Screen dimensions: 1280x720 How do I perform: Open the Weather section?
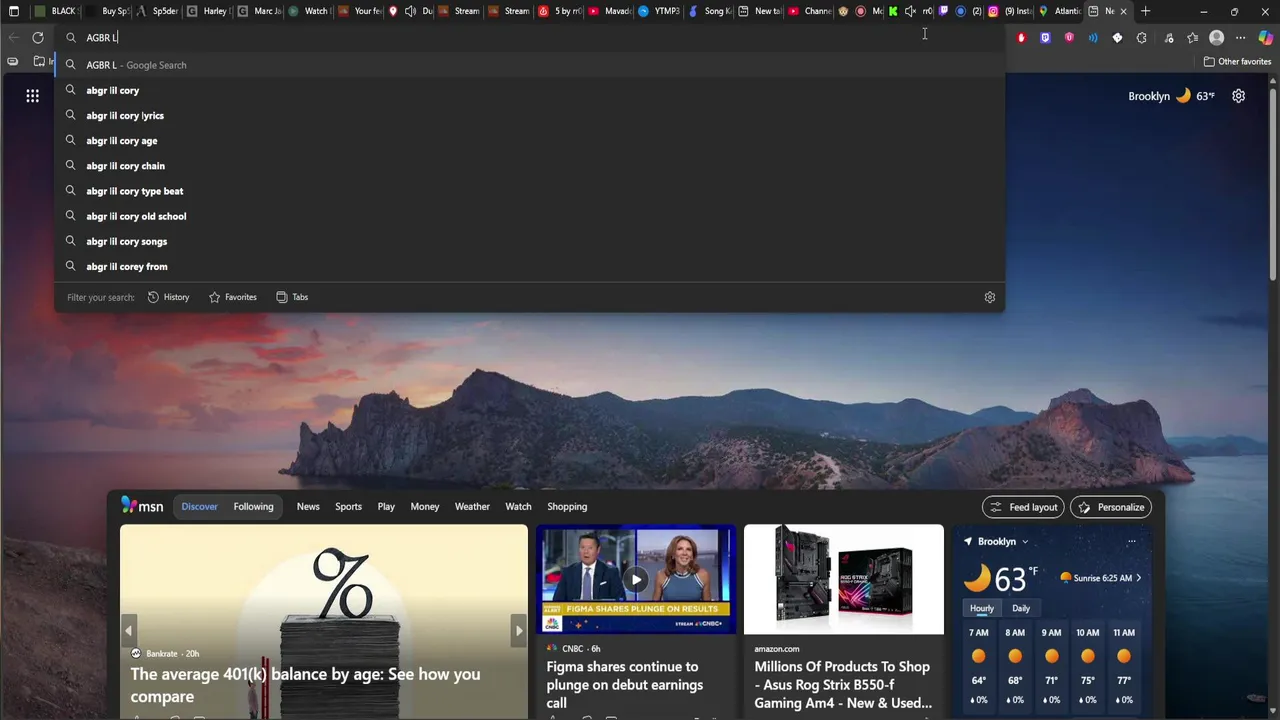pyautogui.click(x=472, y=507)
